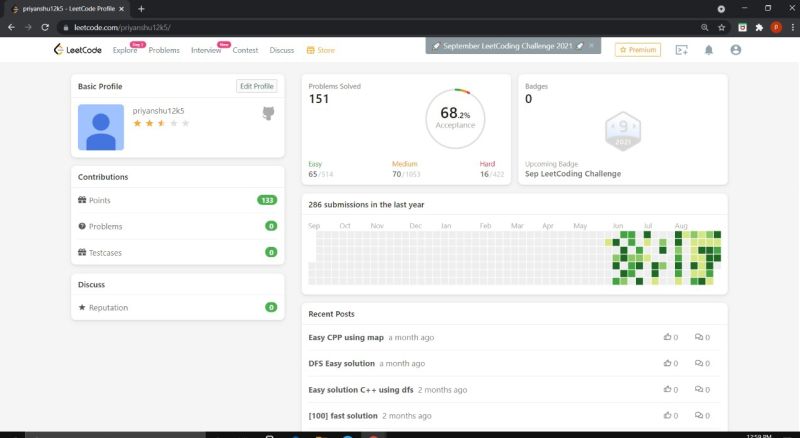Open Easy solution C++ using dfs post
800x438 pixels.
(361, 390)
